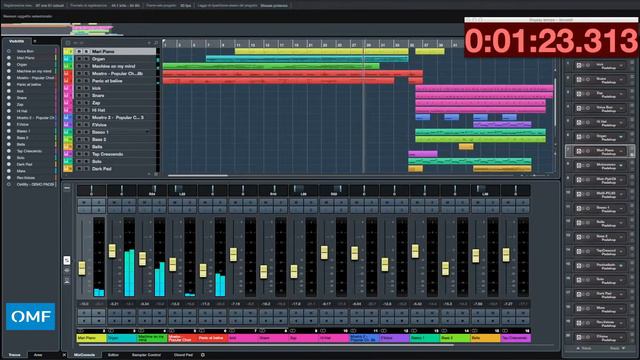This screenshot has width=640, height=360.
Task: Toggle Voice Bon visibility dot
Action: (9, 51)
